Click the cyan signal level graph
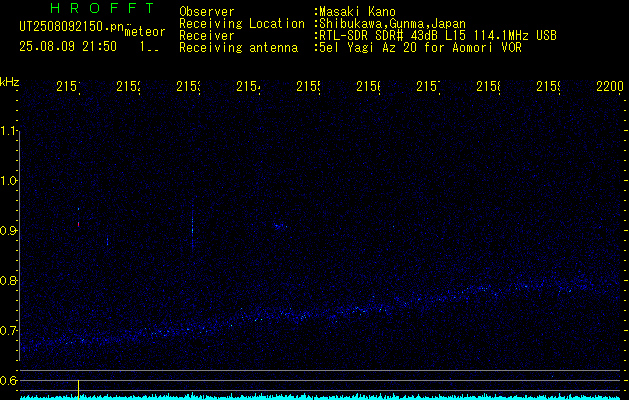Image resolution: width=629 pixels, height=400 pixels. tap(321, 396)
